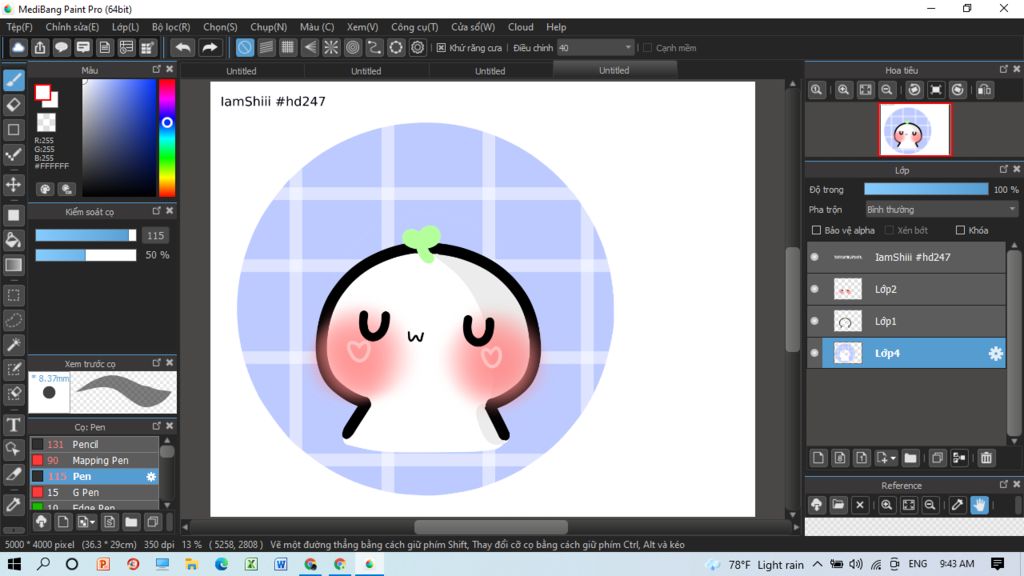Delete layer with trash icon
Screen dimensions: 1024x576
(x=986, y=458)
